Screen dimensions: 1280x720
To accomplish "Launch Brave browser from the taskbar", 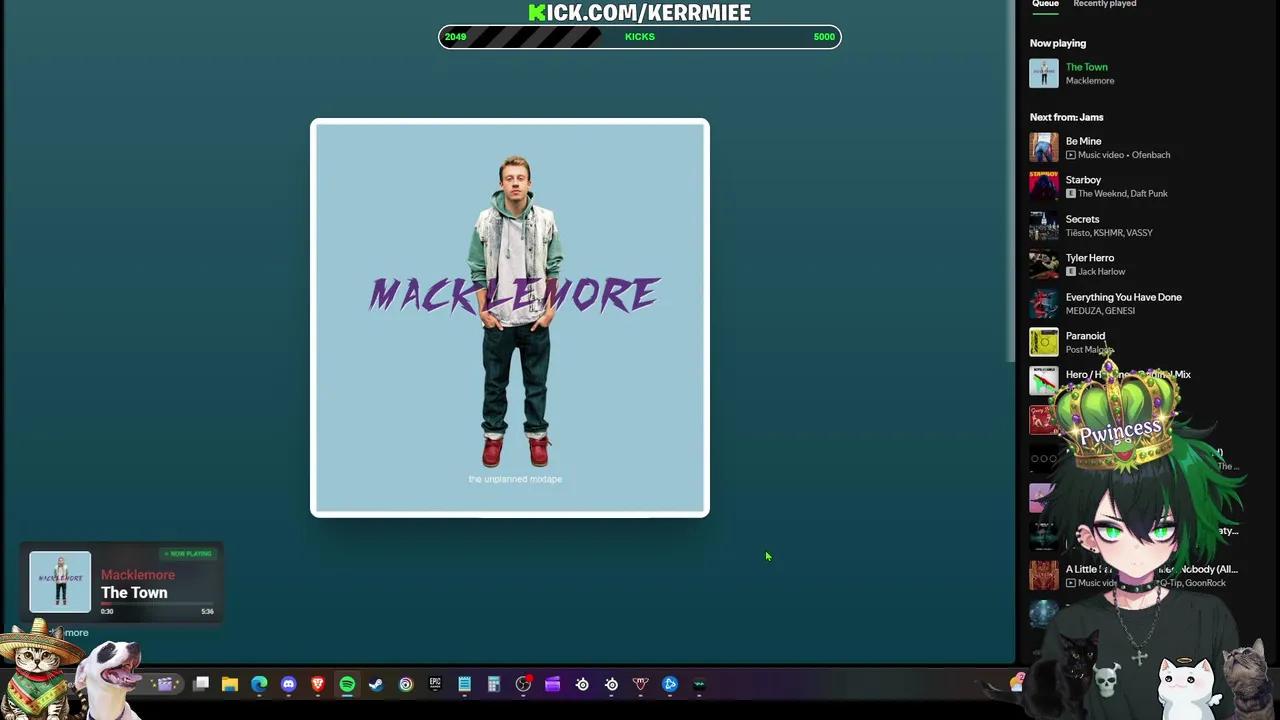I will pyautogui.click(x=317, y=684).
